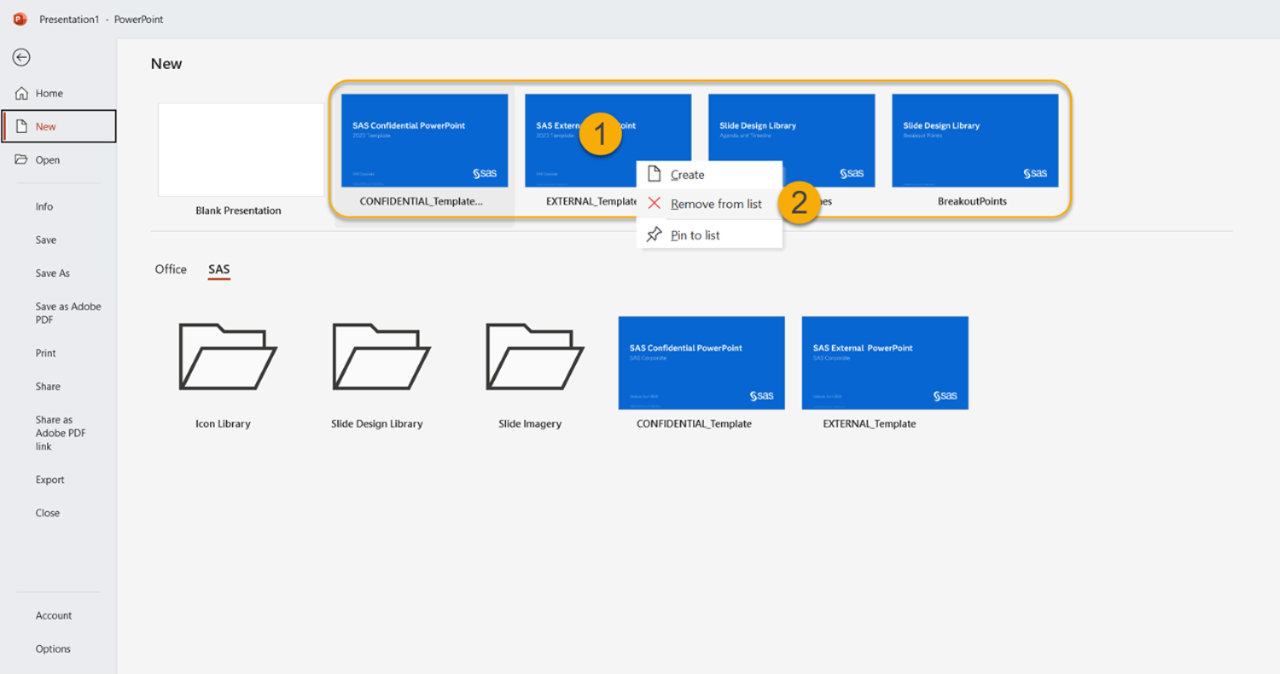Image resolution: width=1280 pixels, height=674 pixels.
Task: Select Remove from list in context menu
Action: click(x=709, y=204)
